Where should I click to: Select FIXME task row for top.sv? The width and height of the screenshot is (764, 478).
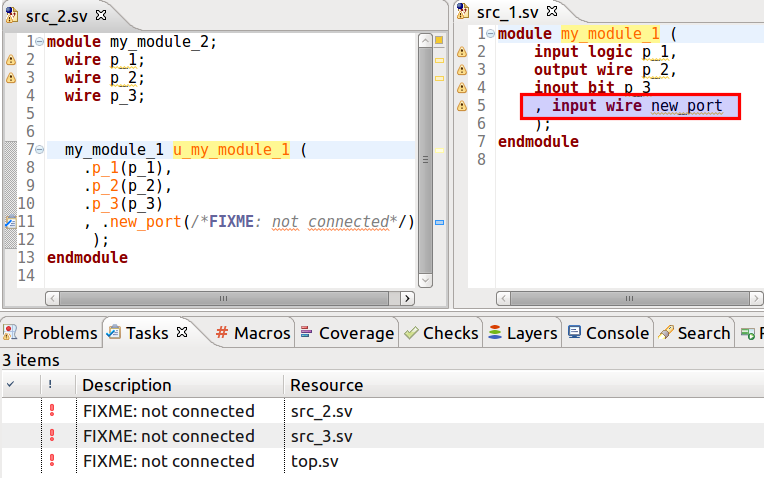pos(382,460)
